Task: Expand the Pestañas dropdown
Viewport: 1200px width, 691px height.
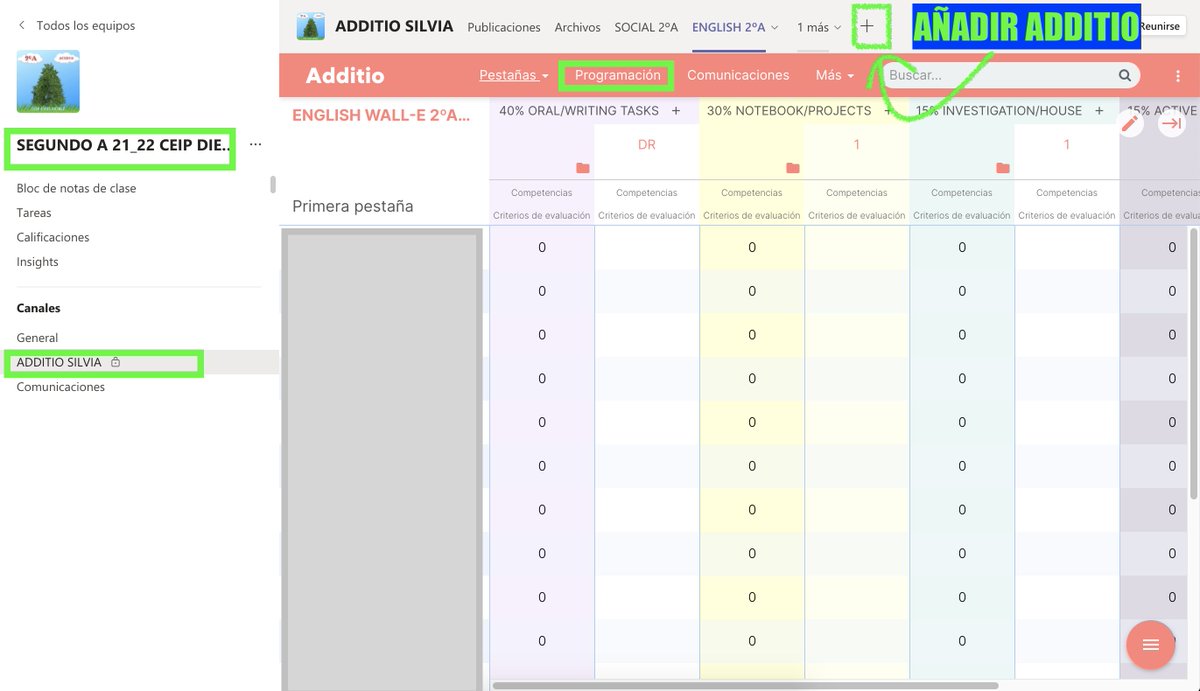Action: point(514,75)
